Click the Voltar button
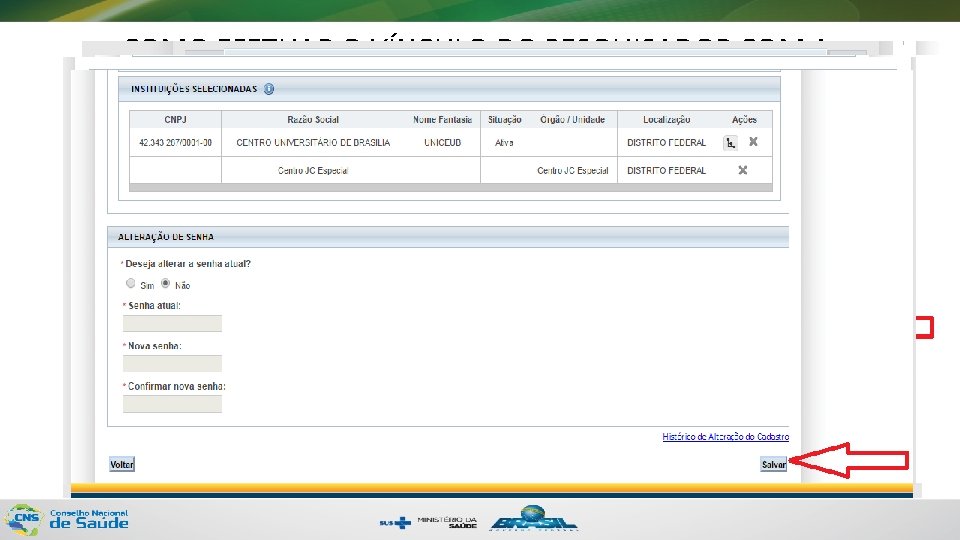Screen dimensions: 960x540 [122, 465]
